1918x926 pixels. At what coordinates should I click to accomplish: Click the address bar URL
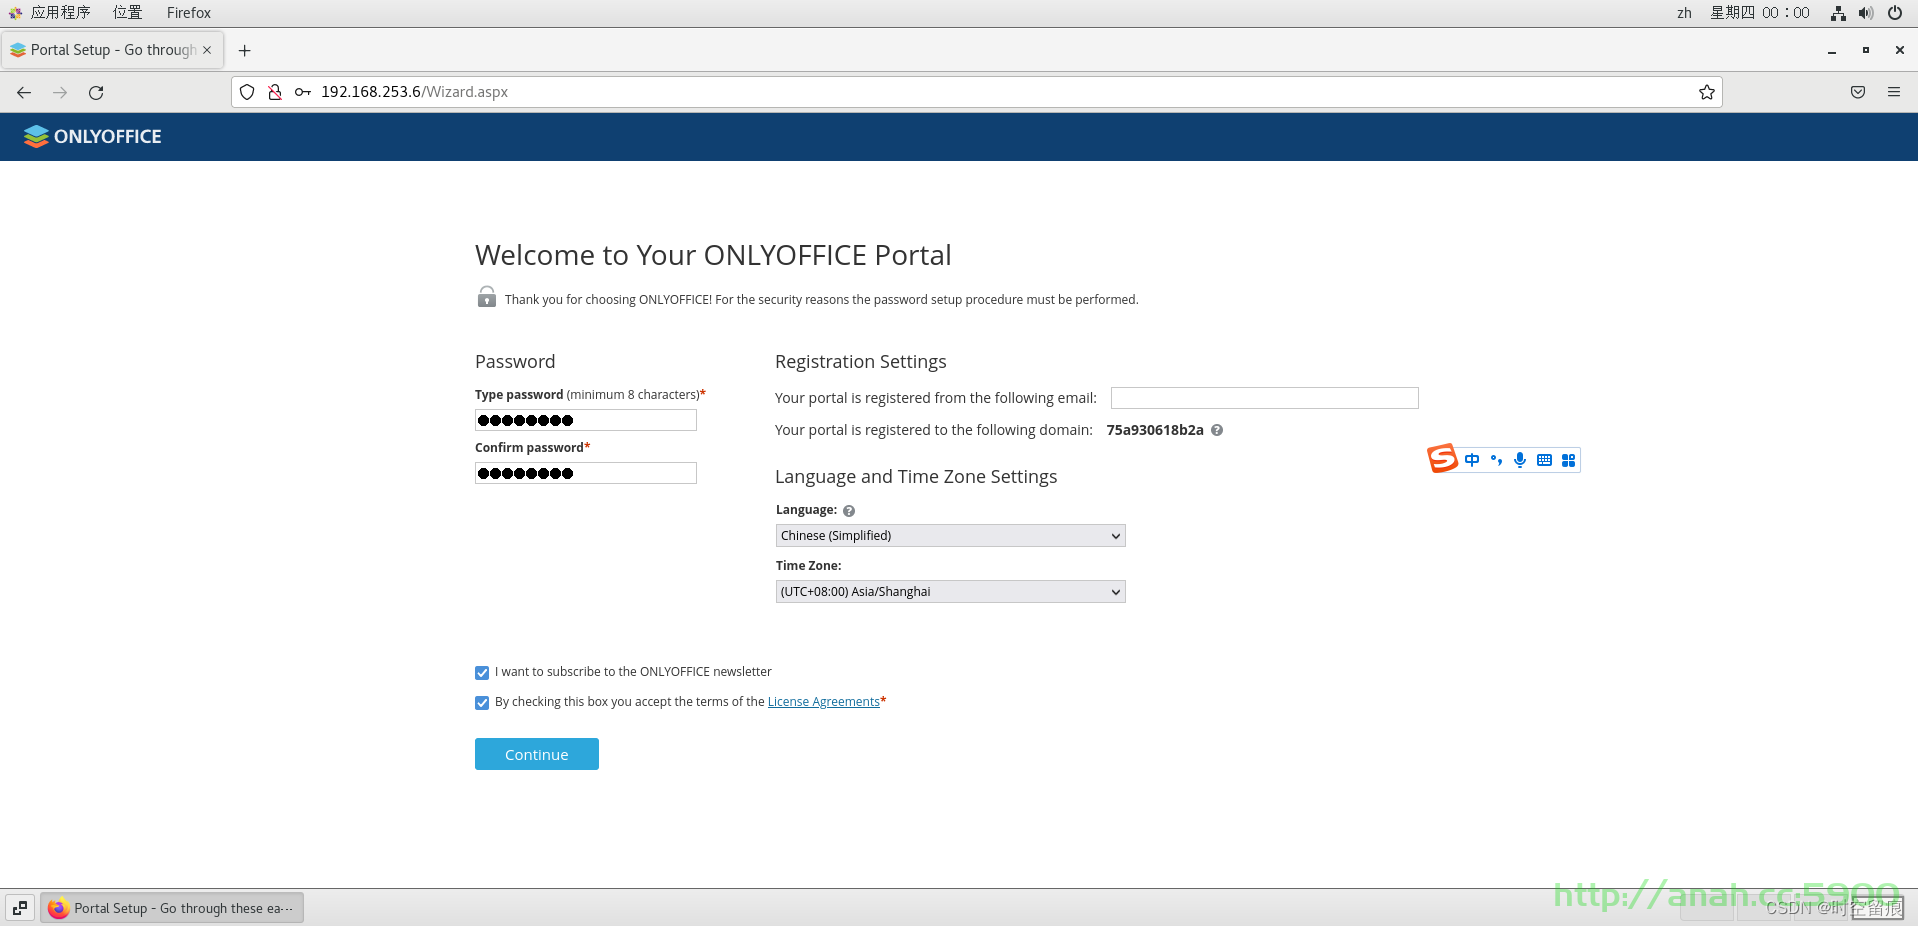tap(414, 92)
